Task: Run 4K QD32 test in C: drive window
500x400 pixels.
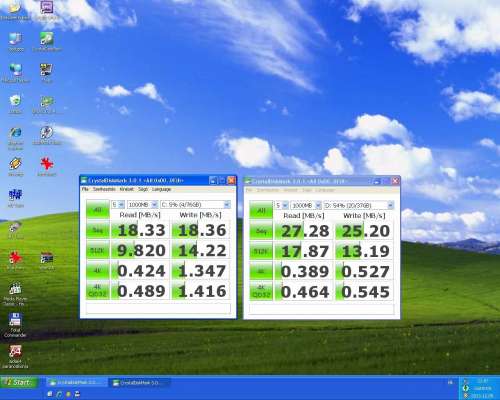Action: point(98,291)
